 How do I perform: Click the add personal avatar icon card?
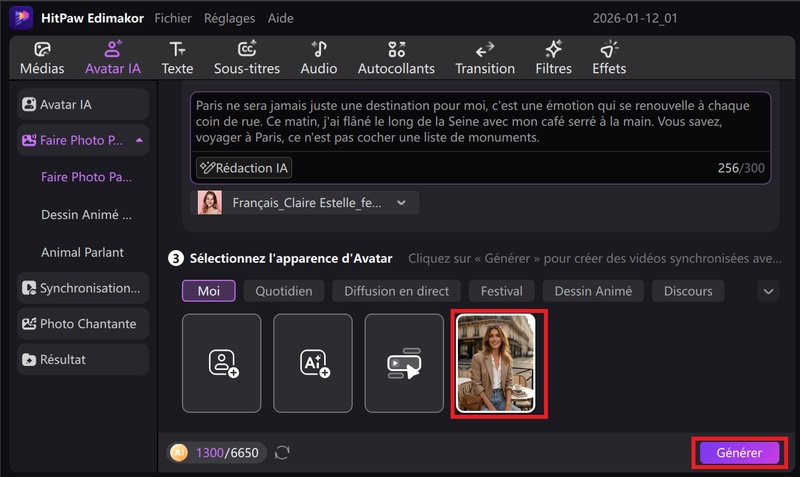click(222, 363)
